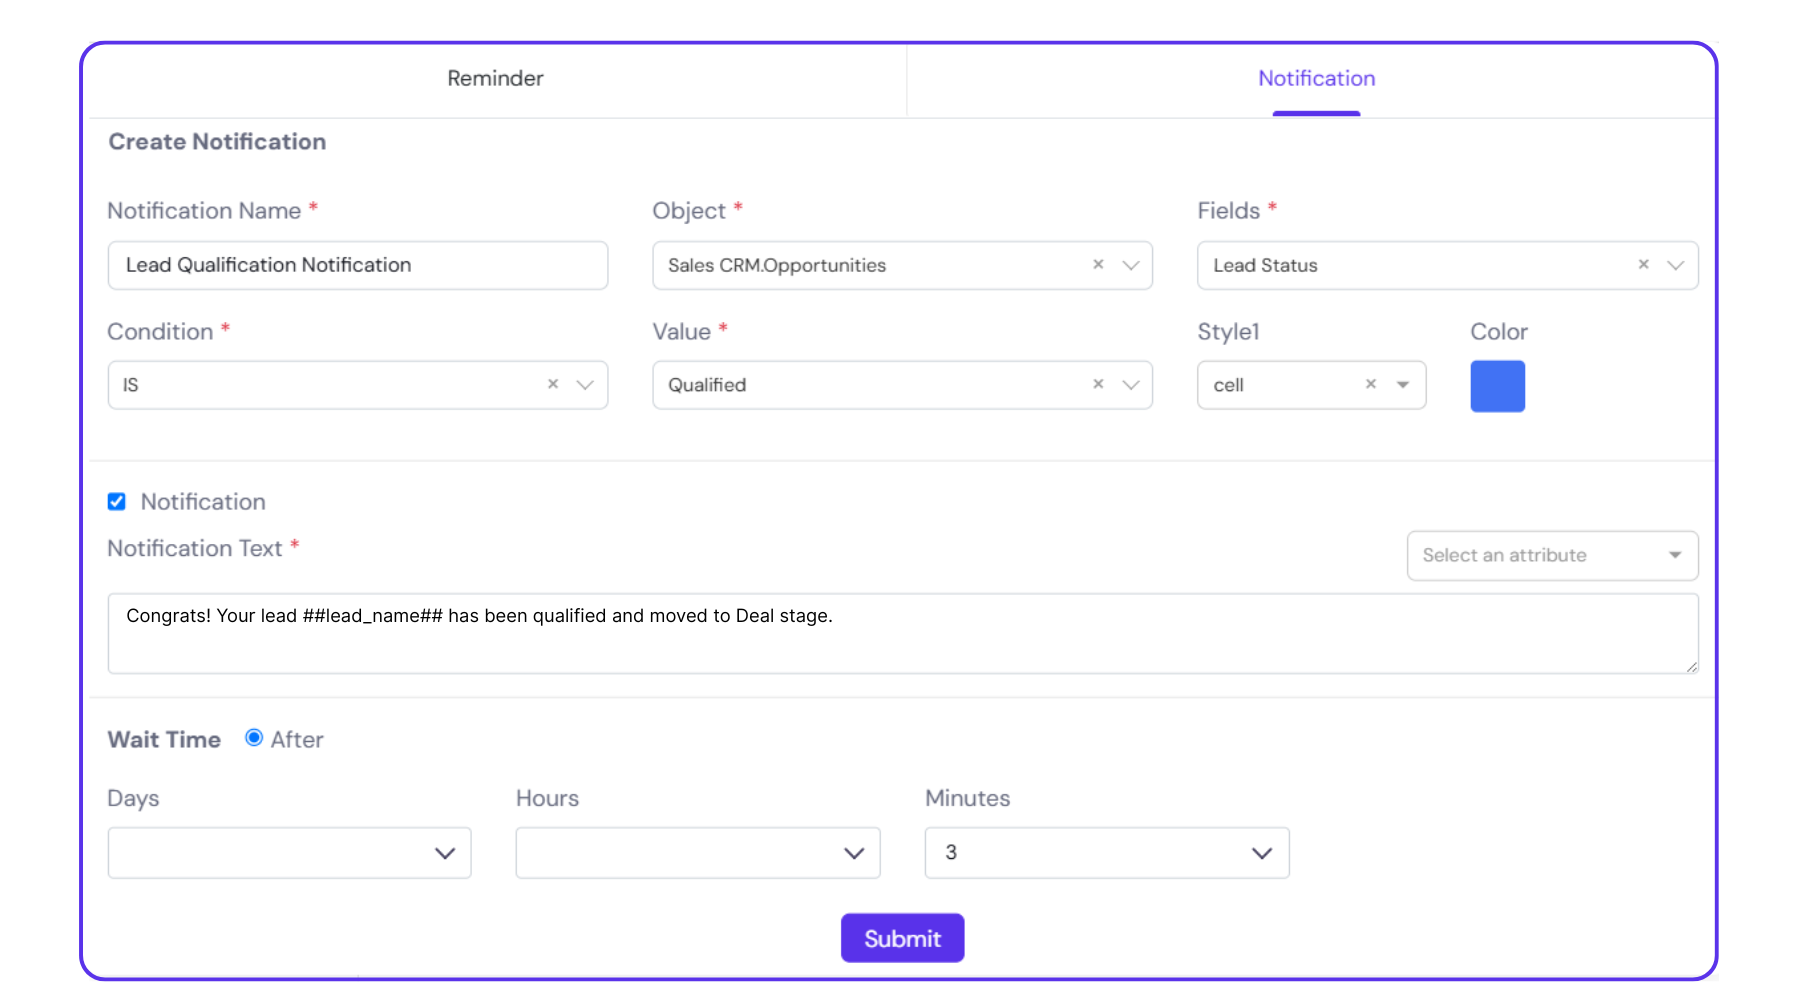
Task: Pick the blue Color swatch
Action: pos(1497,386)
